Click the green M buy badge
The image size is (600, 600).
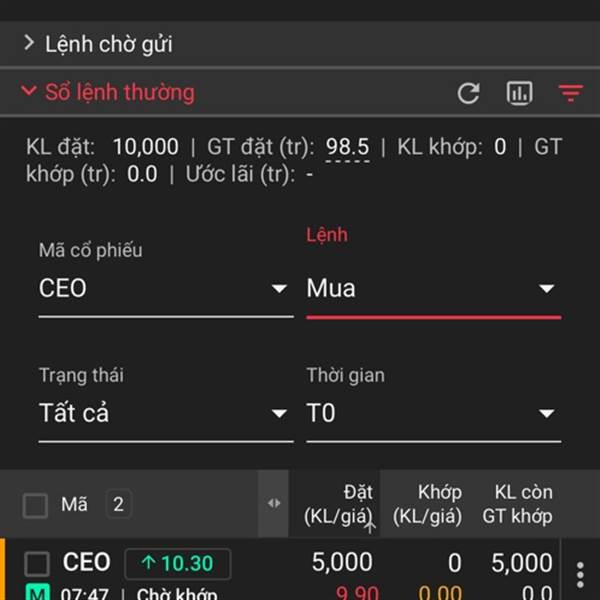coord(38,592)
